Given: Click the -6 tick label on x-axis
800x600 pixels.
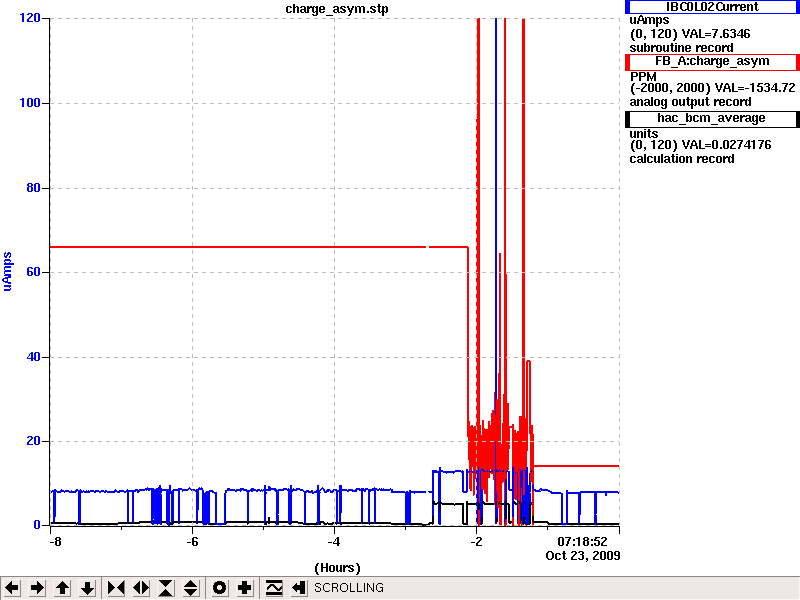Looking at the screenshot, I should pyautogui.click(x=192, y=541).
